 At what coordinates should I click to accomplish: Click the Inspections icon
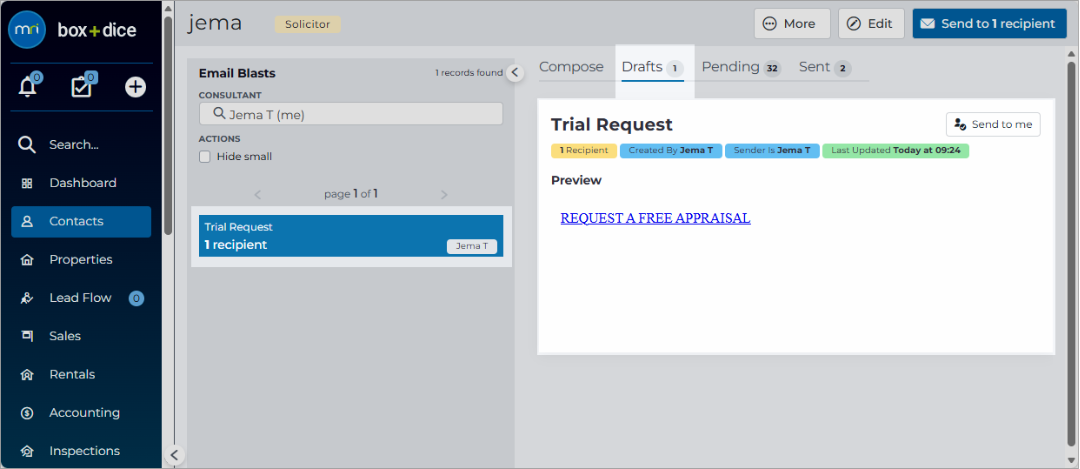click(27, 451)
